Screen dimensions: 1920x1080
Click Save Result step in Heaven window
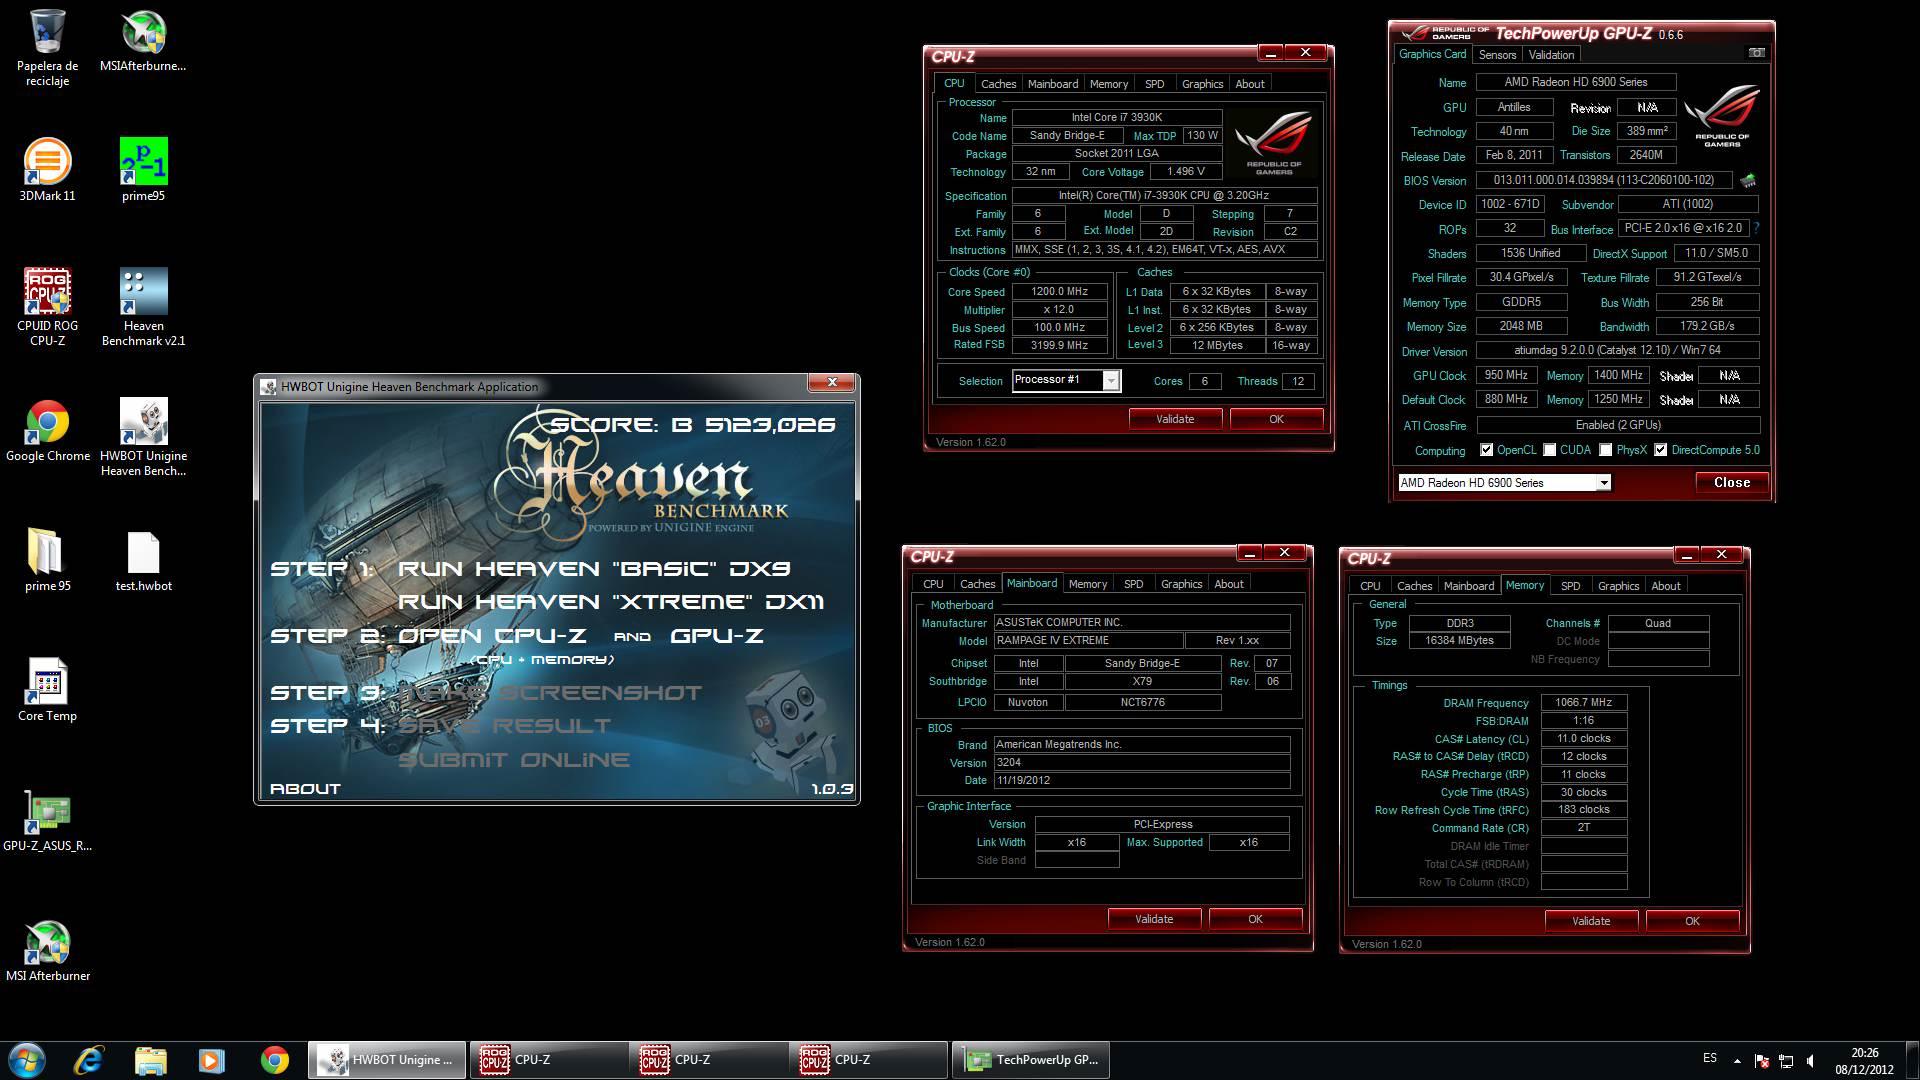point(504,726)
